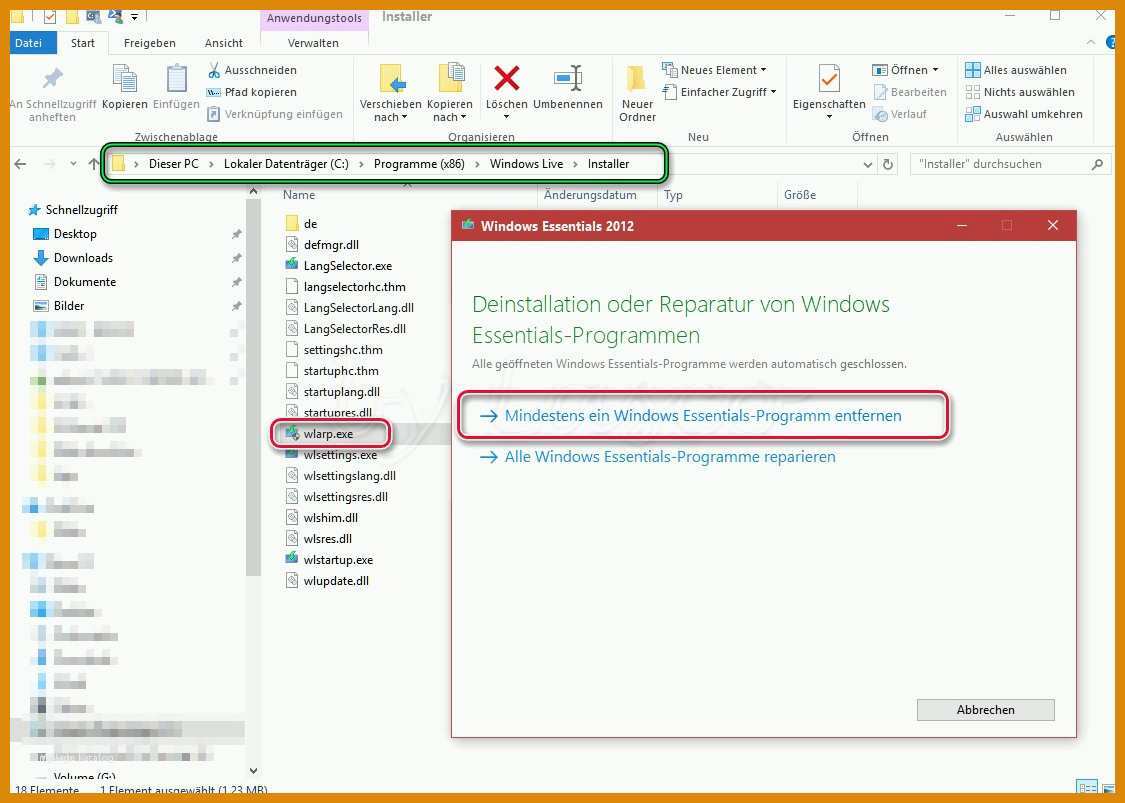Switch to the Freigeben tab

pos(149,43)
